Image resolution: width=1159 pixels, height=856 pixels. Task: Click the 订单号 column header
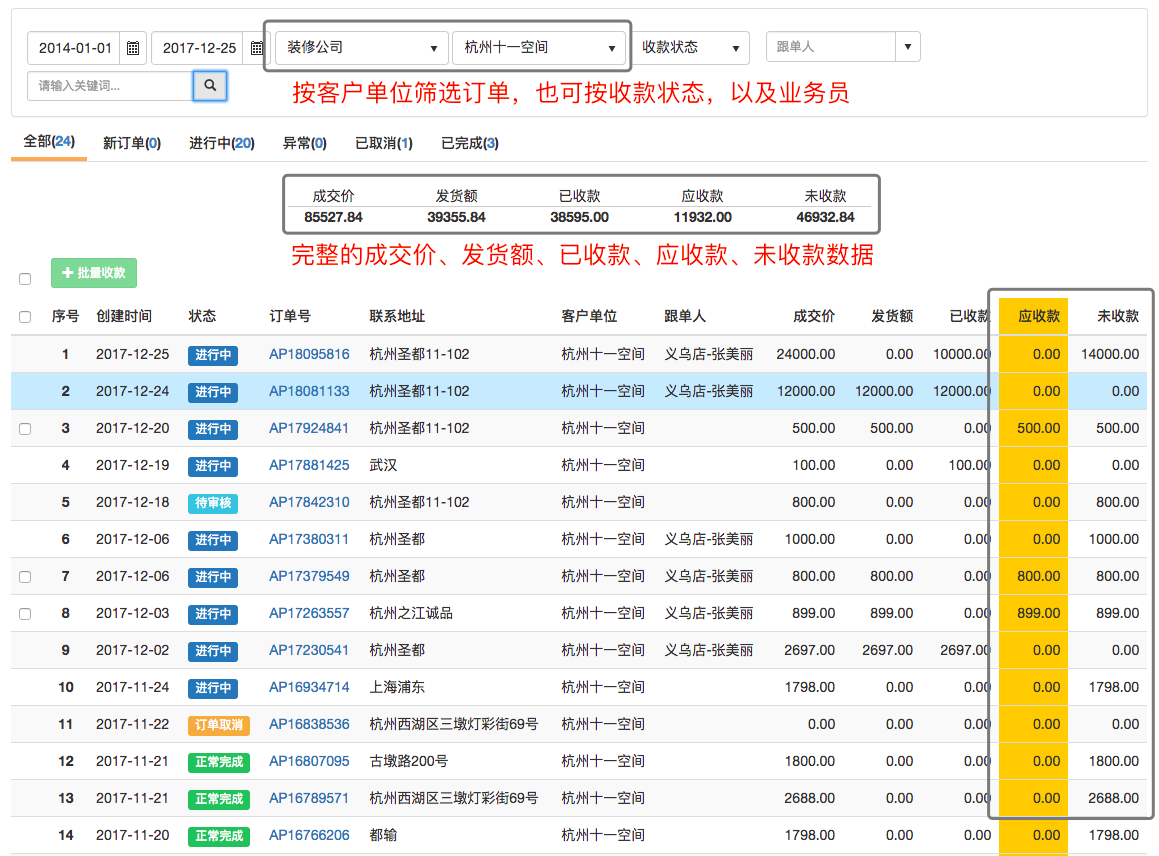click(x=290, y=316)
